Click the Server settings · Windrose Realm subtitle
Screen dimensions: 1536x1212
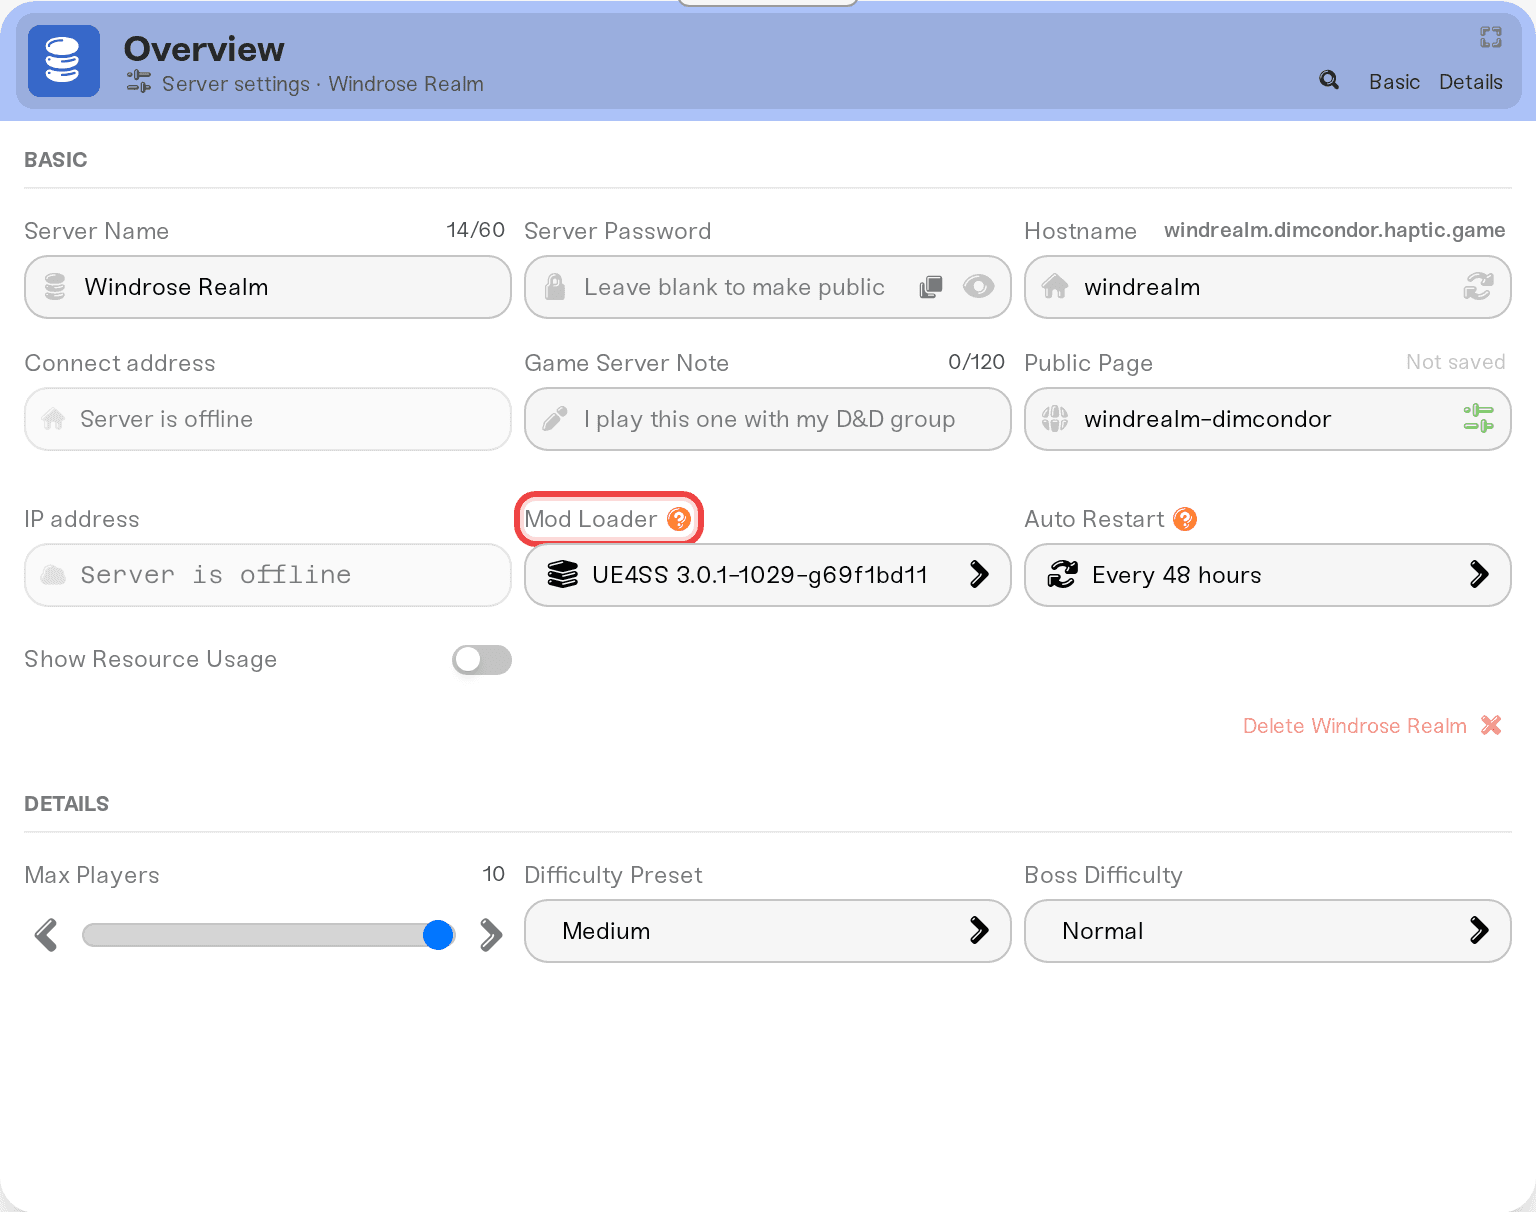(323, 84)
